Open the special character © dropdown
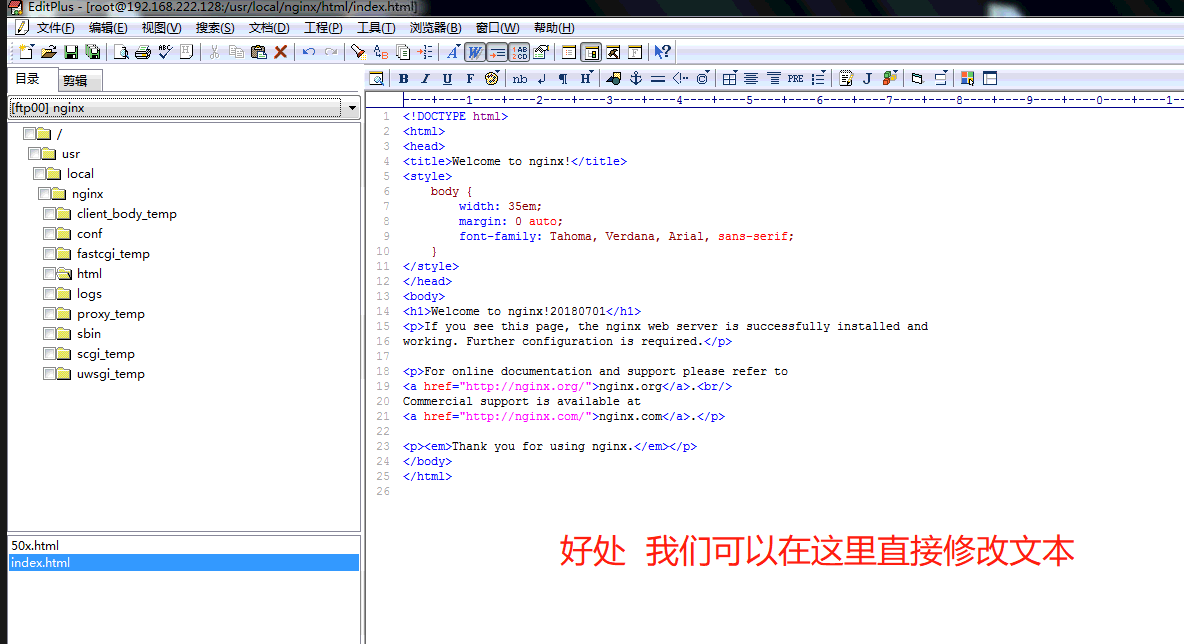The image size is (1184, 644). [x=703, y=79]
